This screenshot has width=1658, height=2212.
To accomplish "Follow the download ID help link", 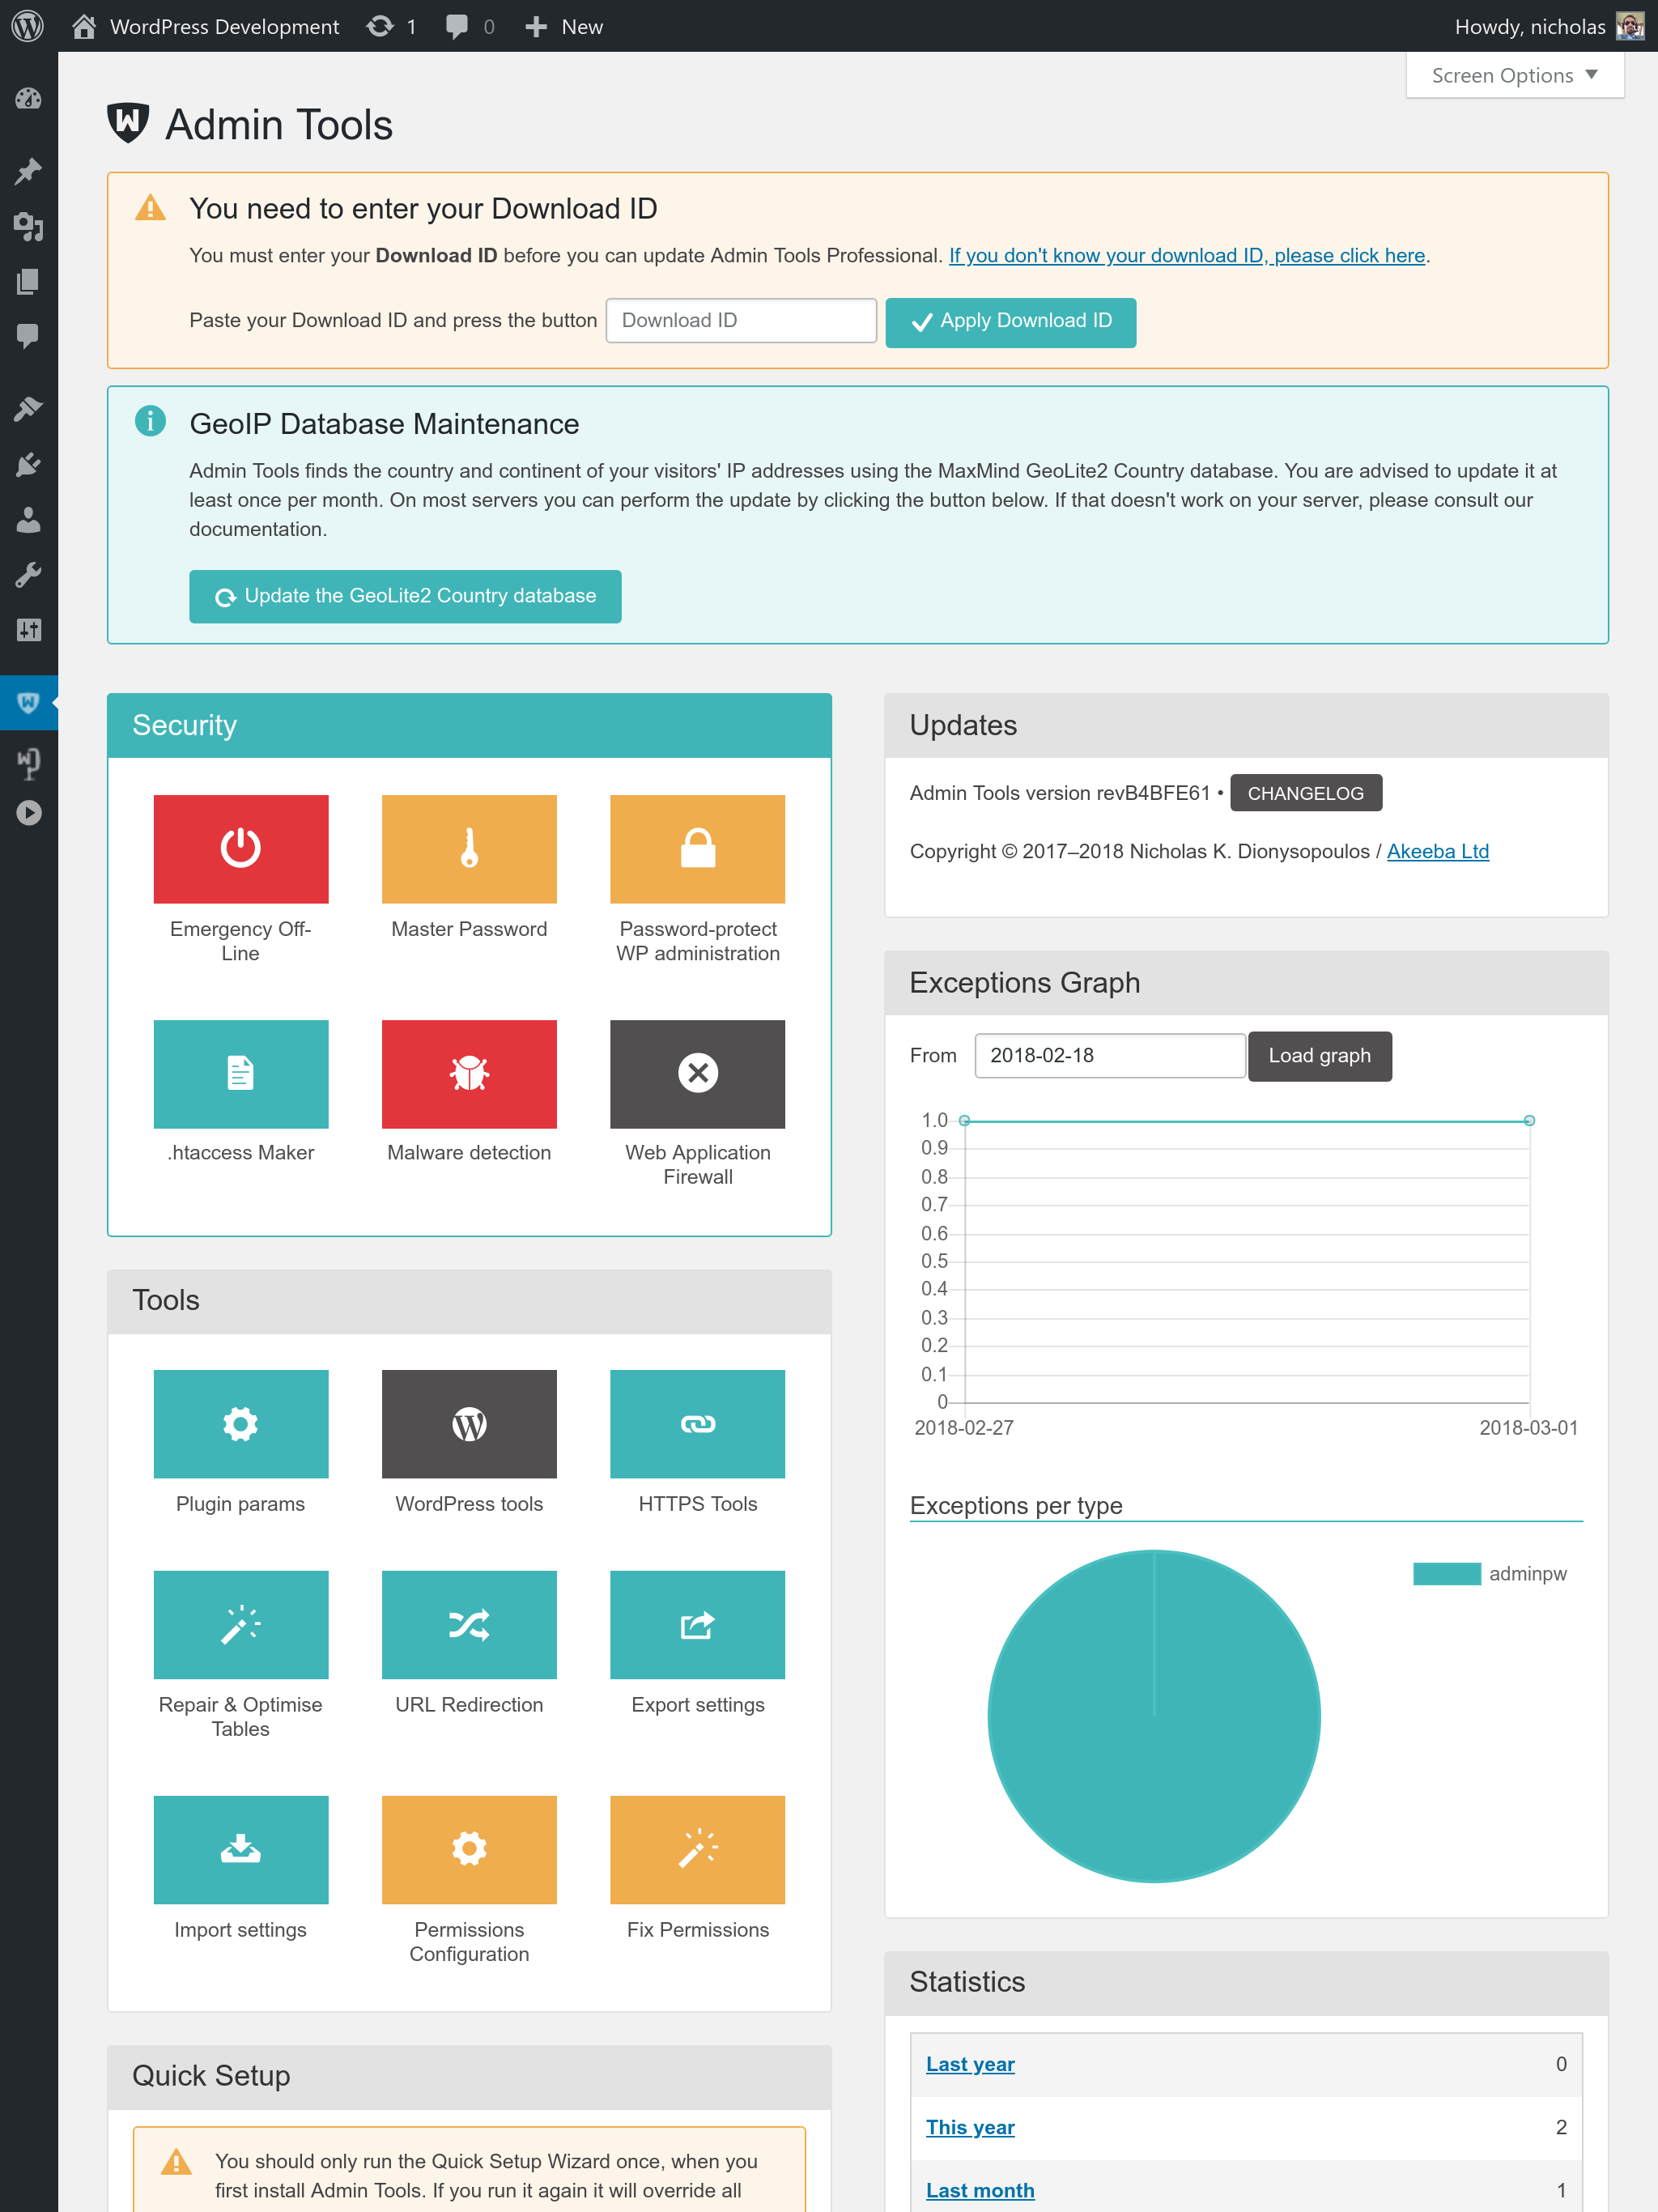I will pos(1186,255).
